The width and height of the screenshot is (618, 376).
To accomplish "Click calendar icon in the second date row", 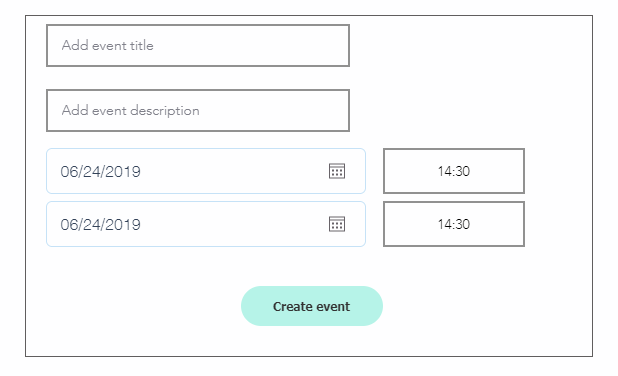I will (337, 224).
